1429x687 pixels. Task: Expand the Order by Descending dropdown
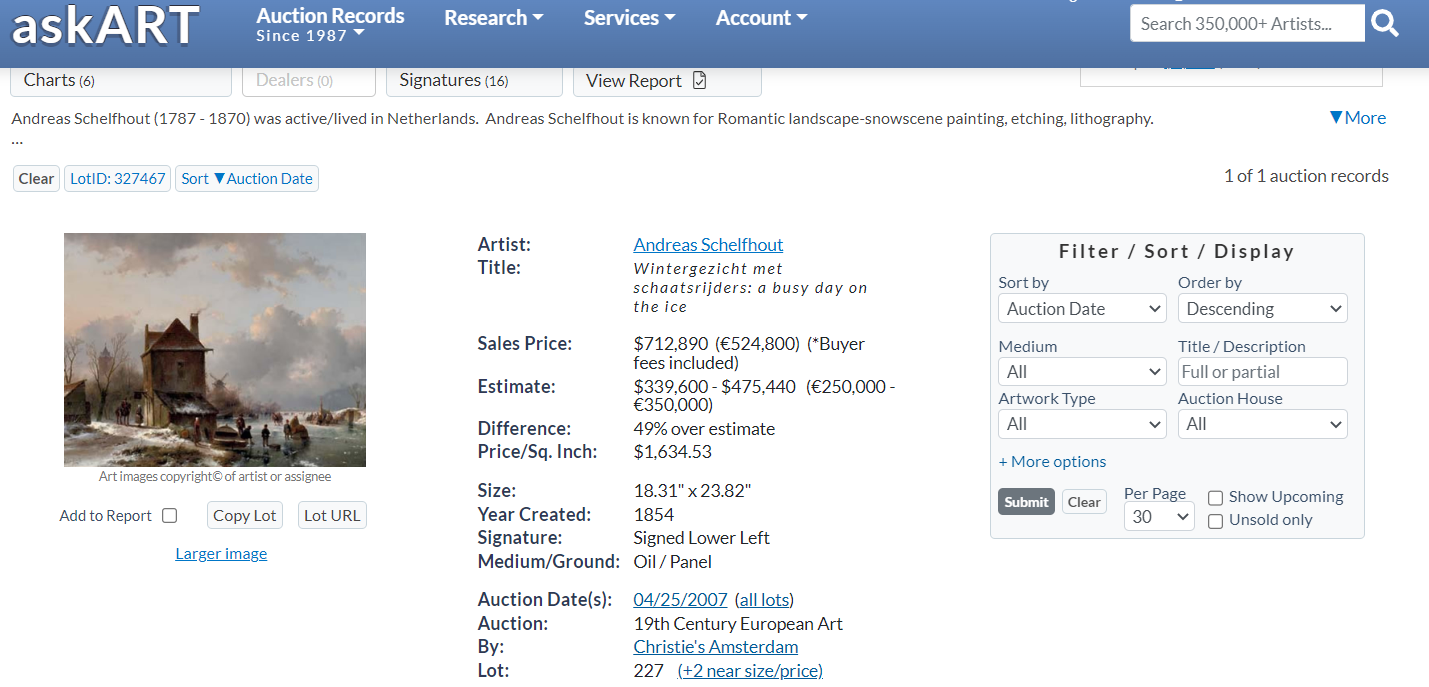click(1262, 309)
